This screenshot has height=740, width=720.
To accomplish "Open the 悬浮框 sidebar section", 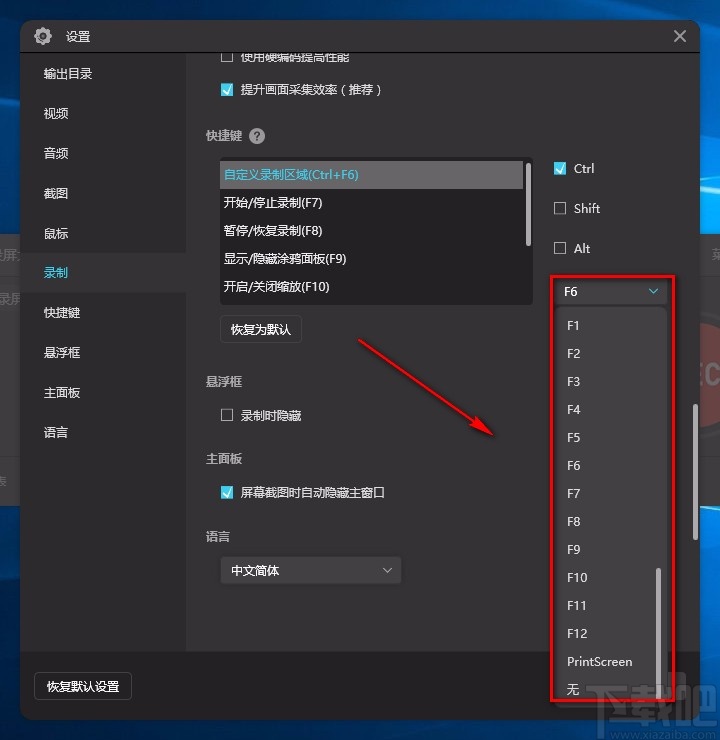I will 62,353.
